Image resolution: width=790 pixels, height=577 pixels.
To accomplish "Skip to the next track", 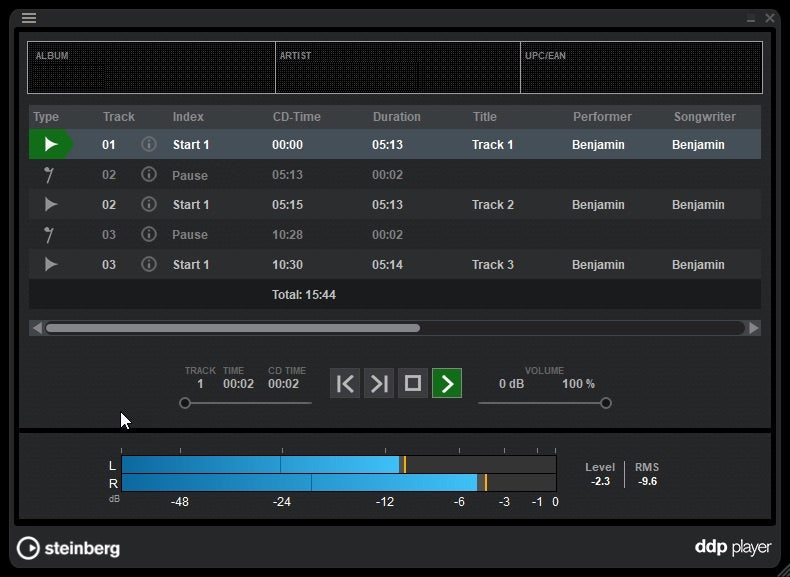I will tap(379, 383).
